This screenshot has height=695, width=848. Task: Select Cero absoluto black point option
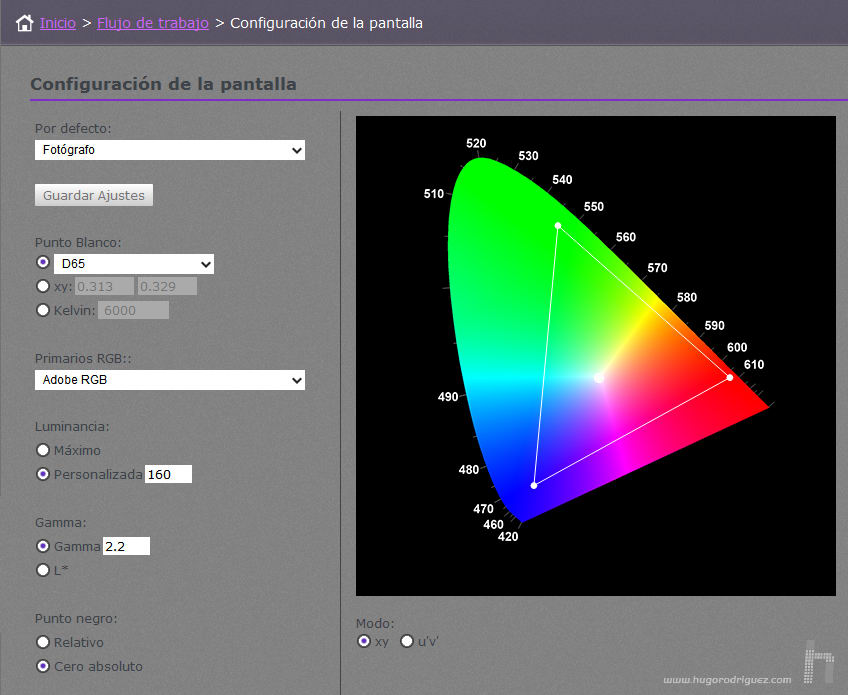tap(43, 666)
